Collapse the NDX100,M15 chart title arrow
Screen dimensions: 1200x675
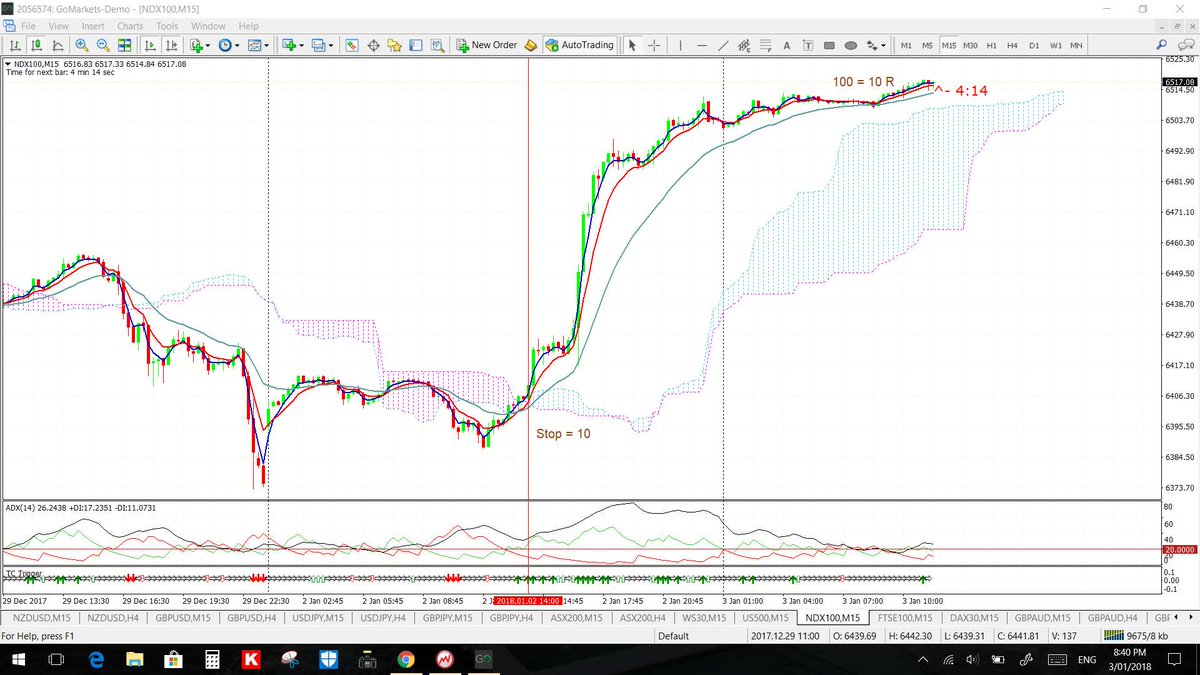(8, 64)
